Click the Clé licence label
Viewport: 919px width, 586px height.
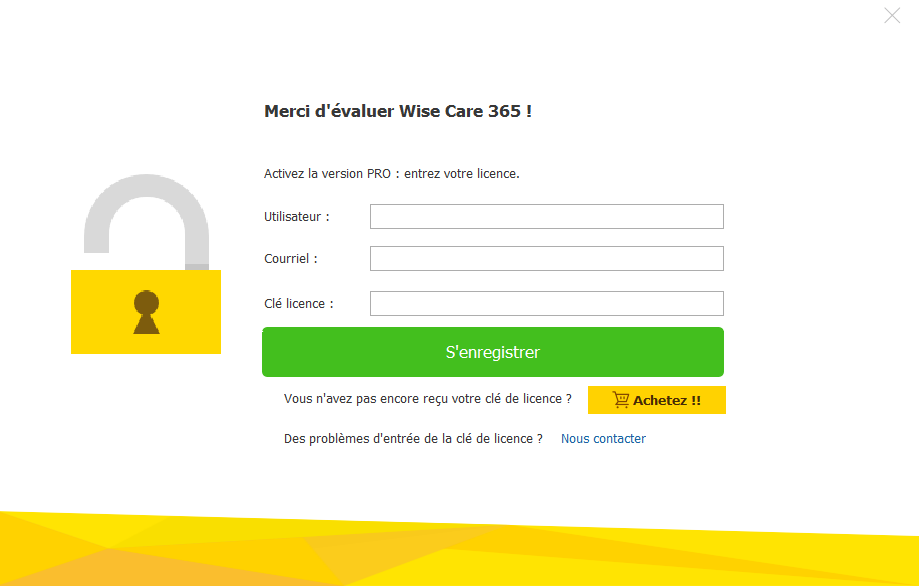click(298, 304)
